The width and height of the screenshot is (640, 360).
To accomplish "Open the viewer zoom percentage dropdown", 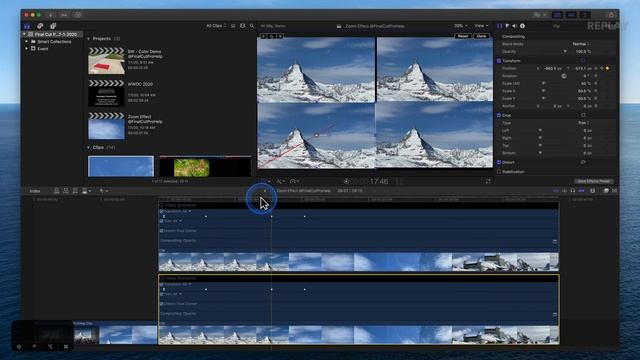I will coord(460,26).
